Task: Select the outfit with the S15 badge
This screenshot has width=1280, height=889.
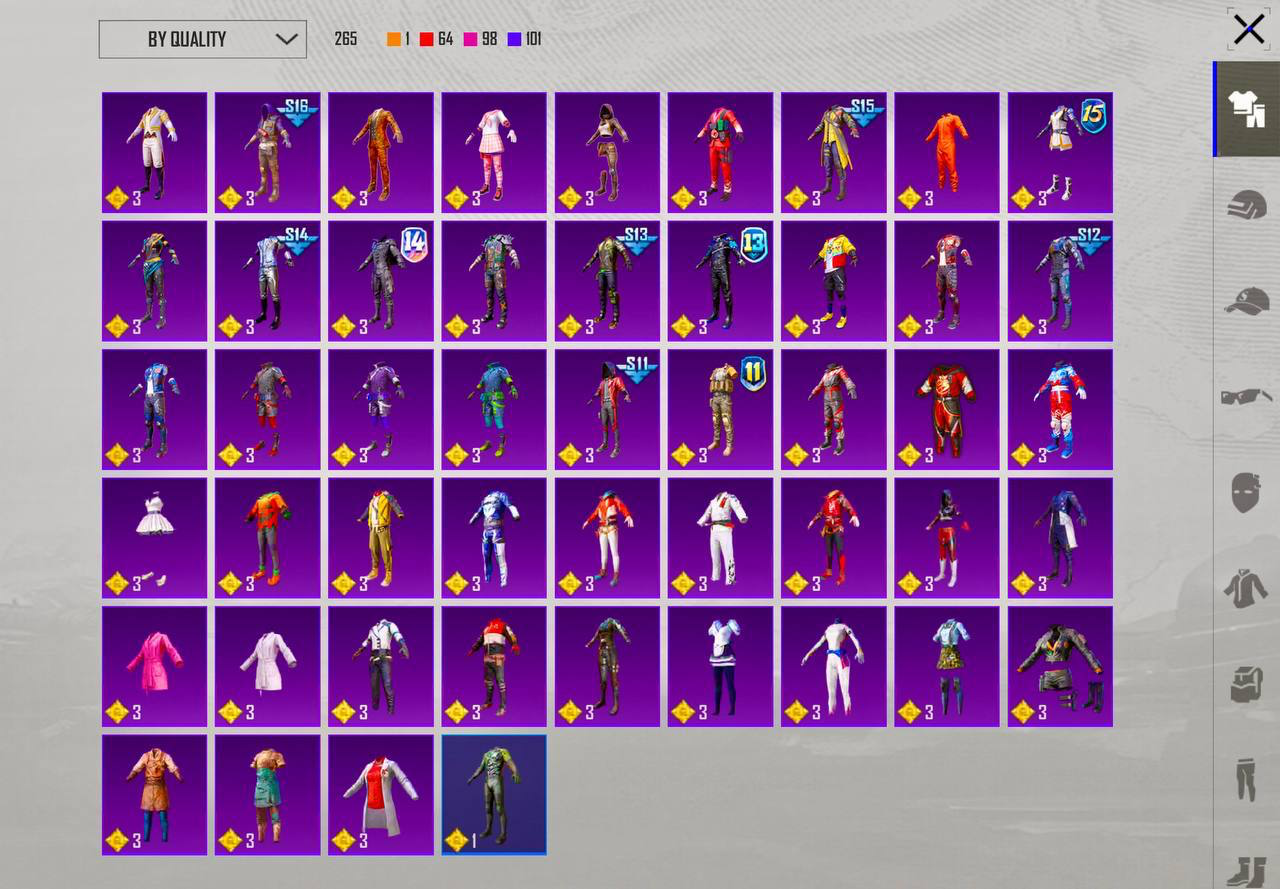Action: coord(834,153)
